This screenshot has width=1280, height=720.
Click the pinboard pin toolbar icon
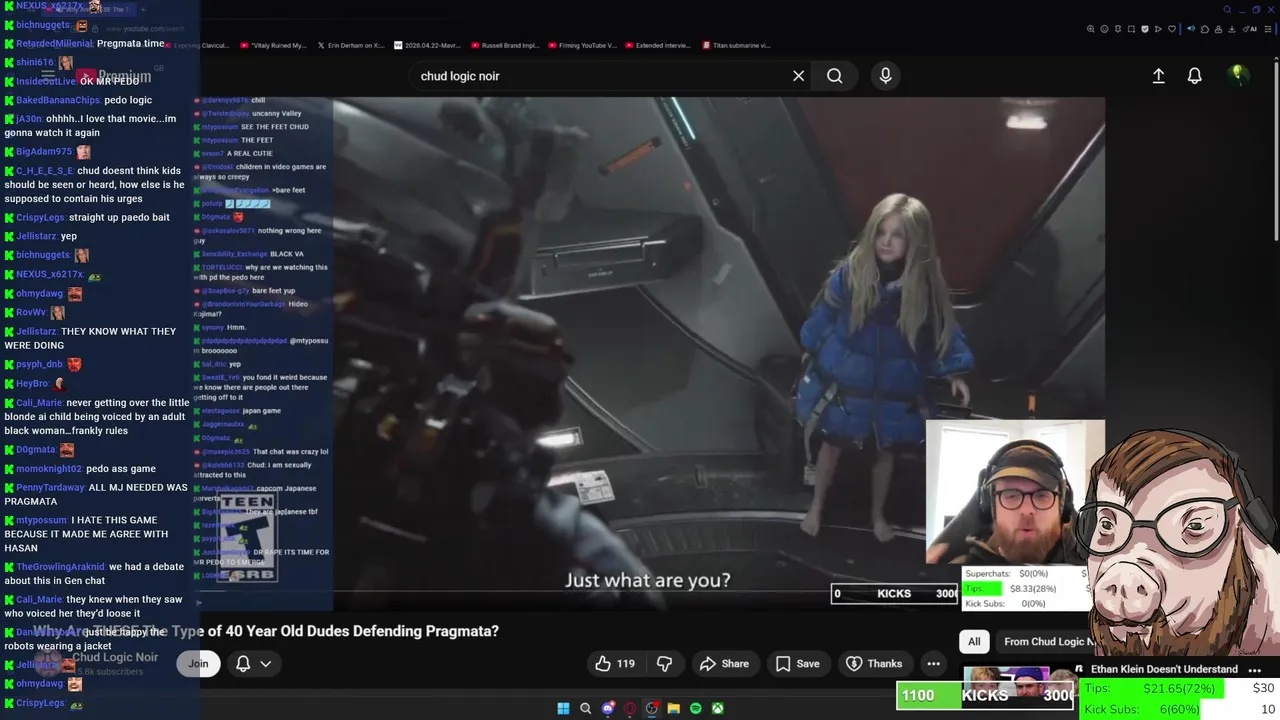[1118, 29]
